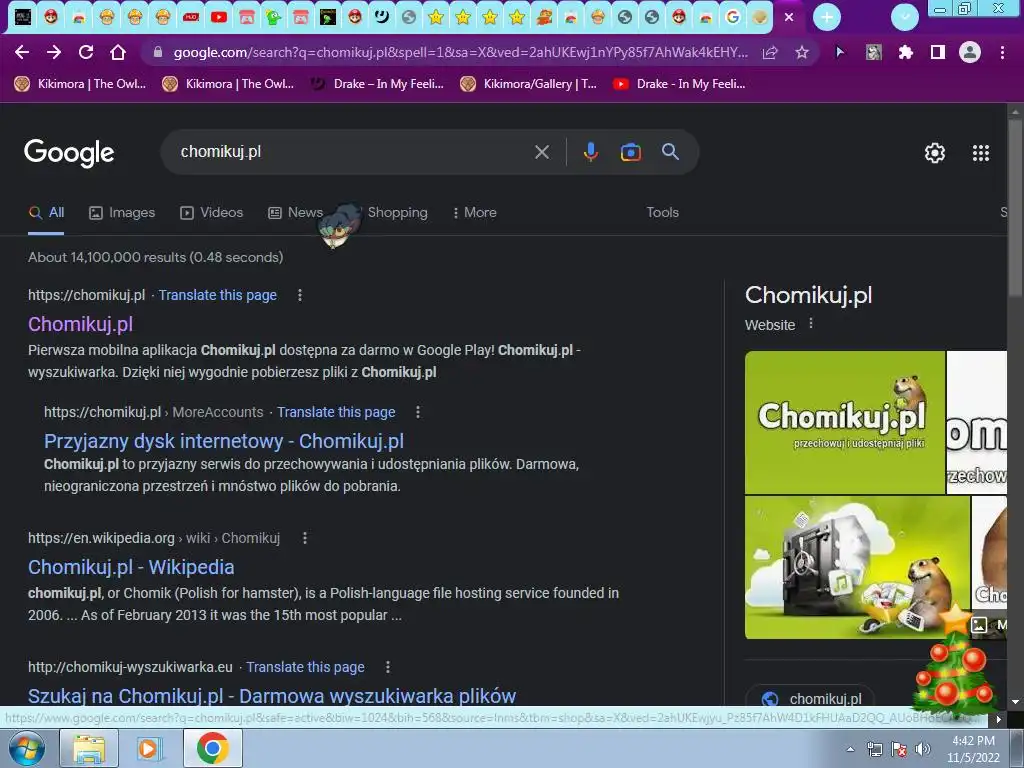Open the YouTube Drake - In My Feeli bookmark
Screen dimensions: 1024x768
point(679,84)
